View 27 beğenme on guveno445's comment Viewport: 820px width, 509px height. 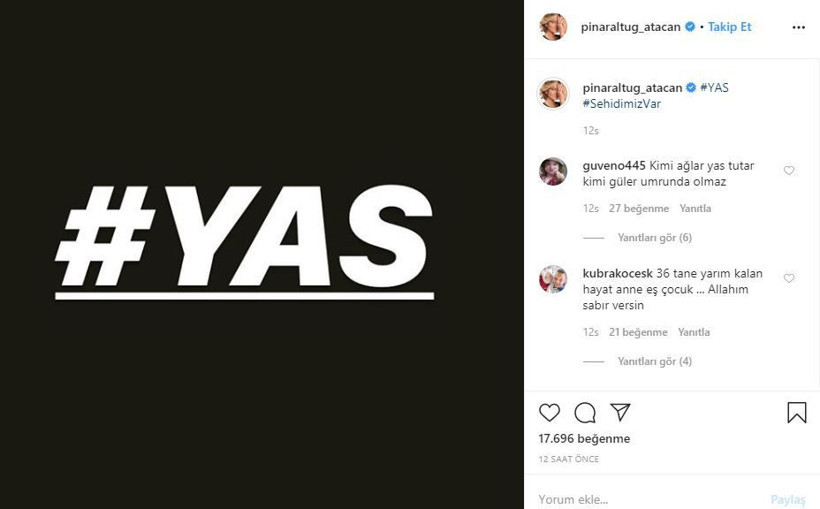pos(639,208)
